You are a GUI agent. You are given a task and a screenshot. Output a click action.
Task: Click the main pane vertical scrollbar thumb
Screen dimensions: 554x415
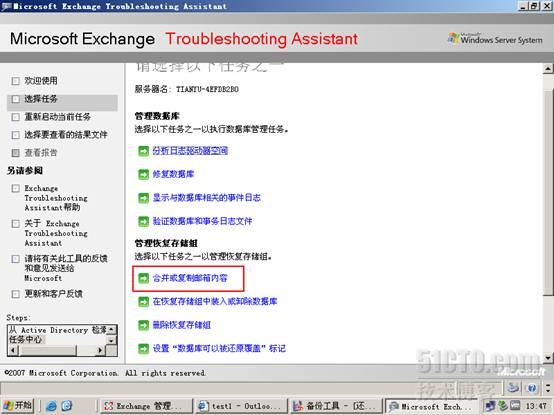point(548,192)
